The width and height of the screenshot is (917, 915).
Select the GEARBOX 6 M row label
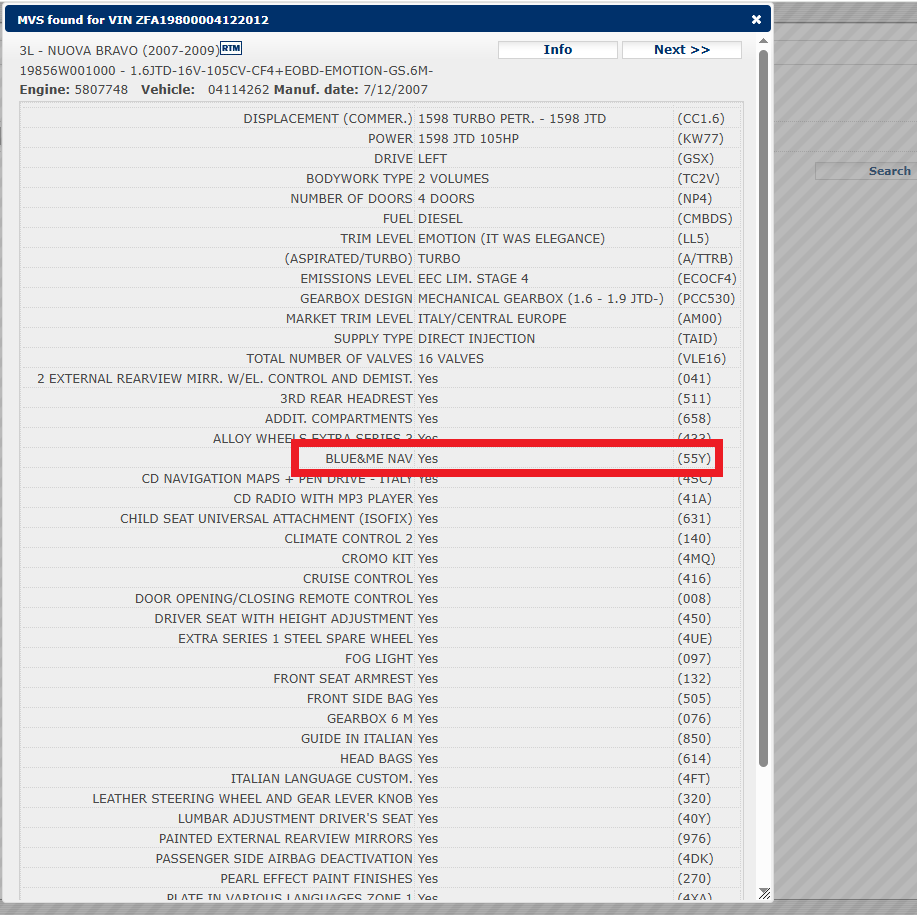click(x=369, y=719)
